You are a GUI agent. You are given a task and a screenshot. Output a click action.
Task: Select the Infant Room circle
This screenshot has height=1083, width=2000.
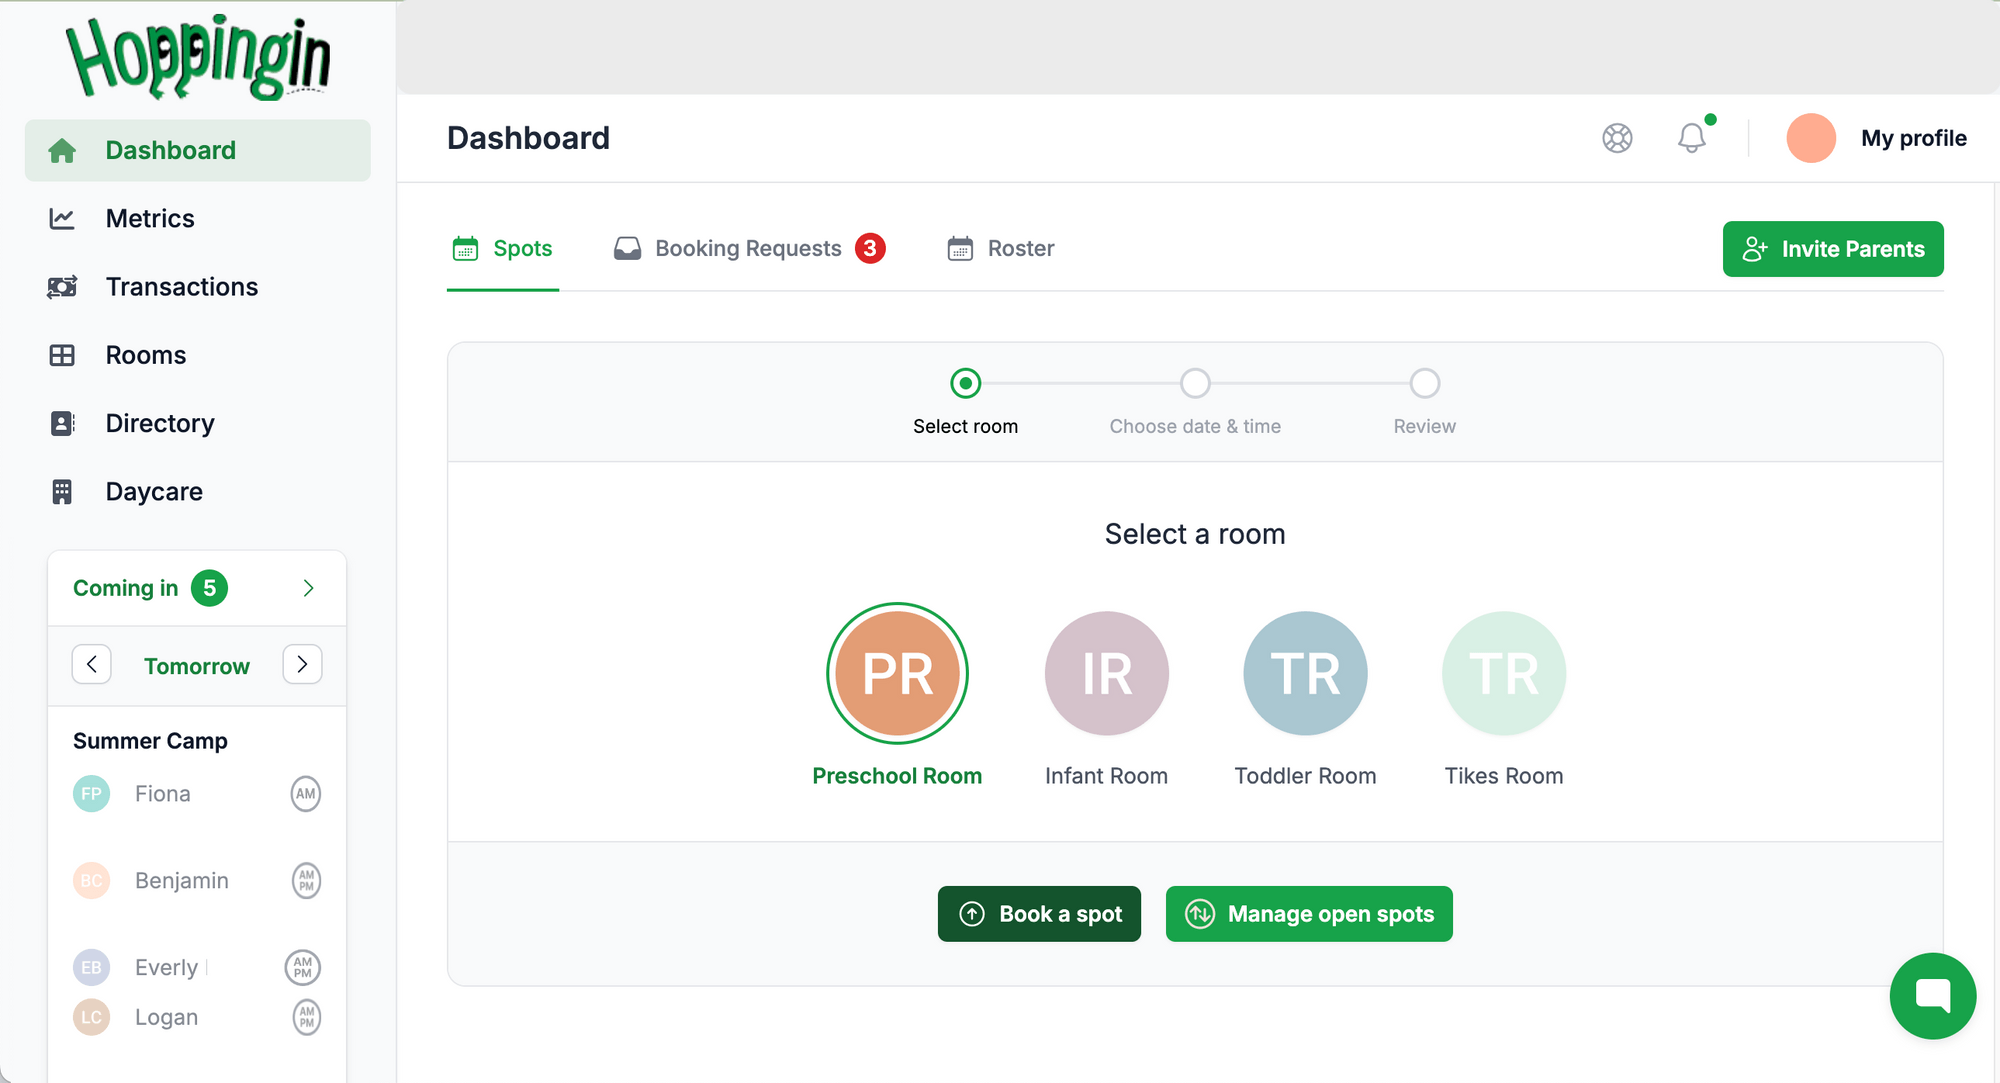pos(1106,673)
